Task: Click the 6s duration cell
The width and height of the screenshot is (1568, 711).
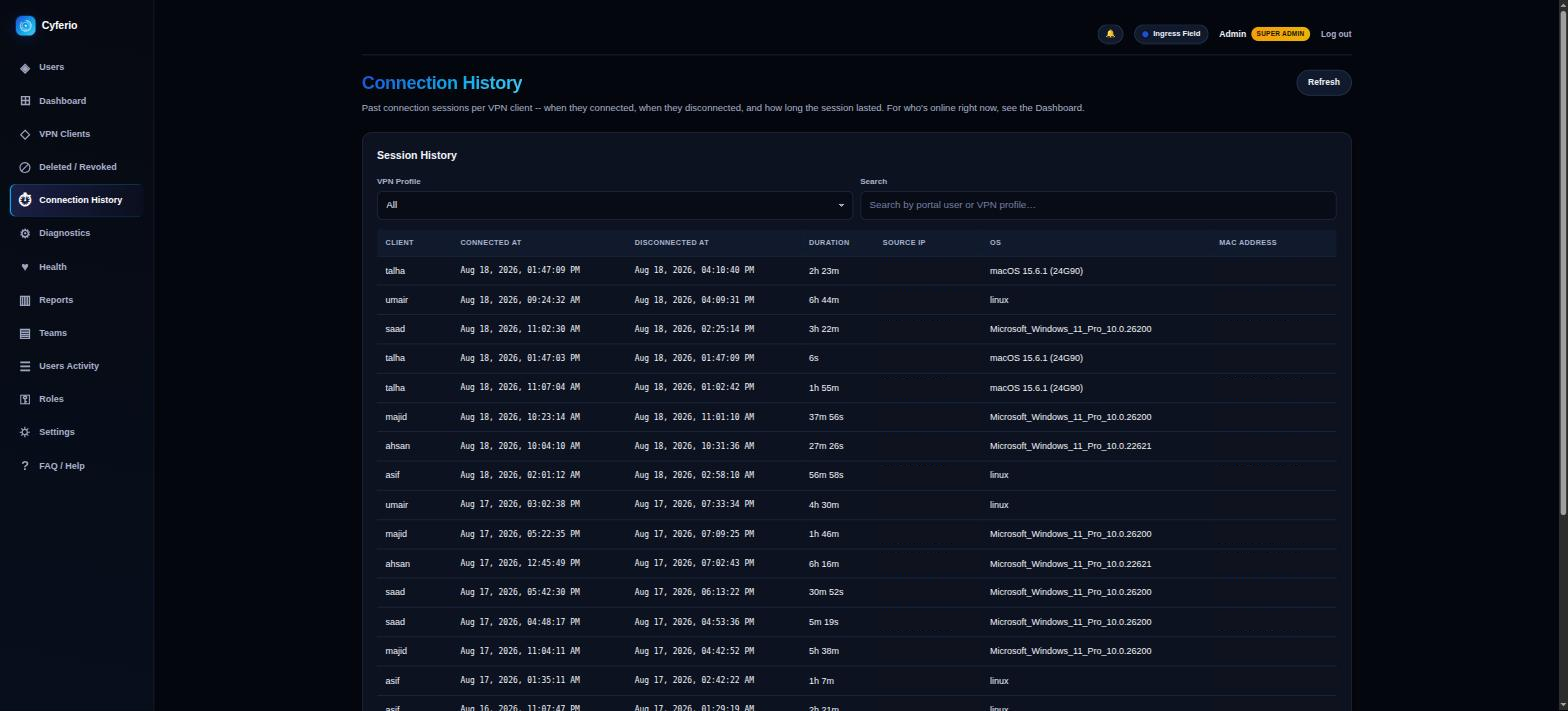Action: pos(813,358)
